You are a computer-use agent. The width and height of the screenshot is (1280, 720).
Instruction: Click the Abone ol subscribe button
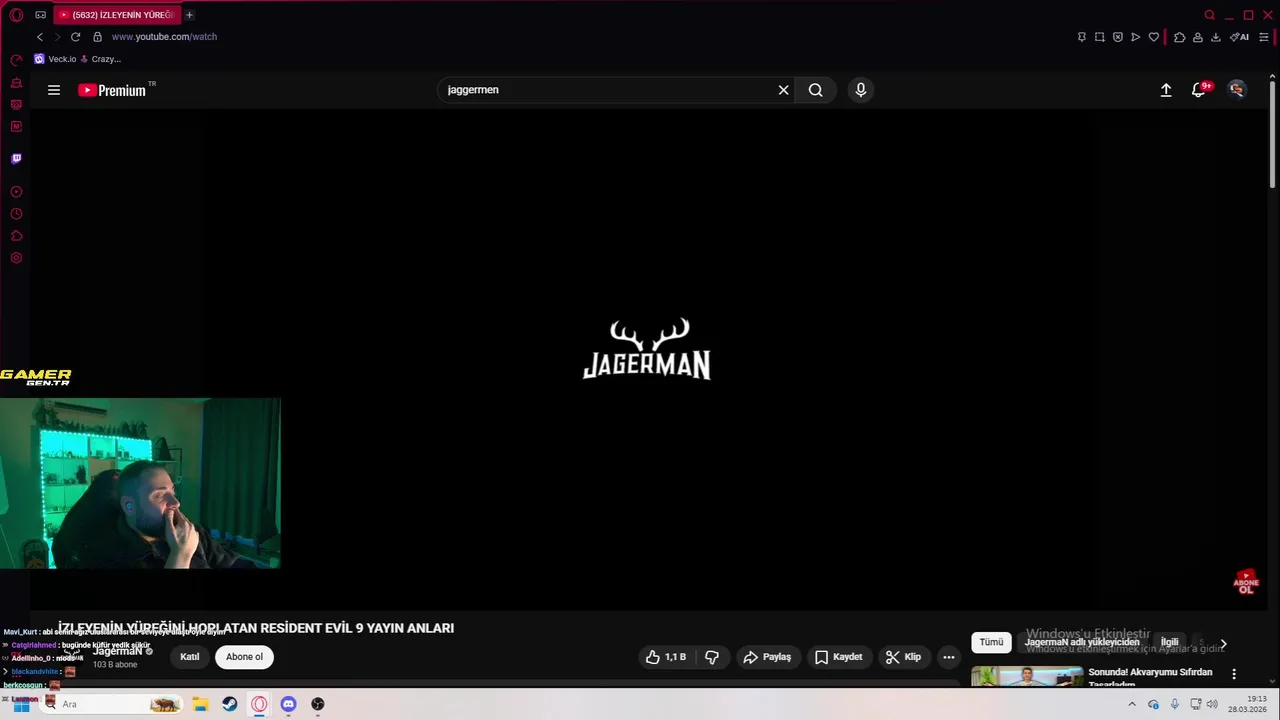244,657
